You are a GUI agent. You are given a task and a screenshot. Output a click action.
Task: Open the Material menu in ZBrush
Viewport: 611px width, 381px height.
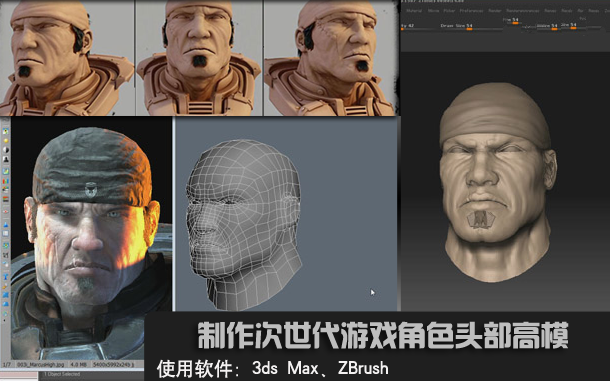[x=414, y=11]
